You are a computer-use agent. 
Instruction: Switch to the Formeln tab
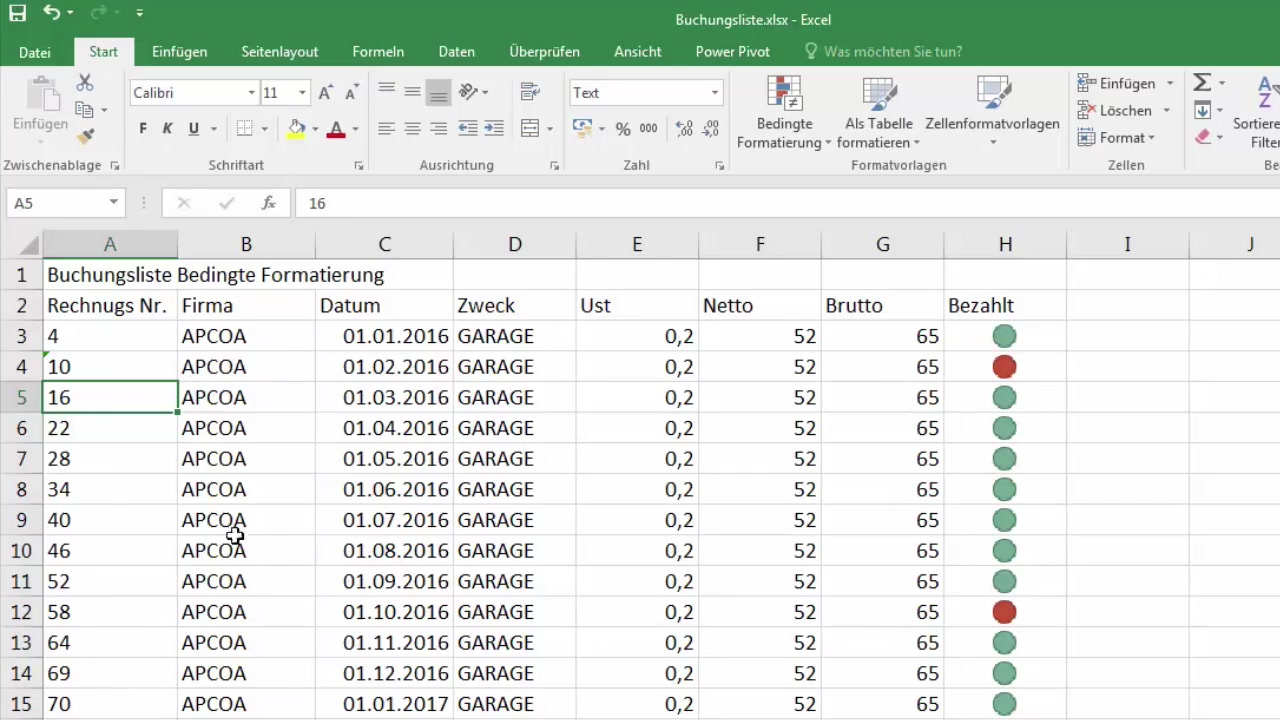click(378, 52)
